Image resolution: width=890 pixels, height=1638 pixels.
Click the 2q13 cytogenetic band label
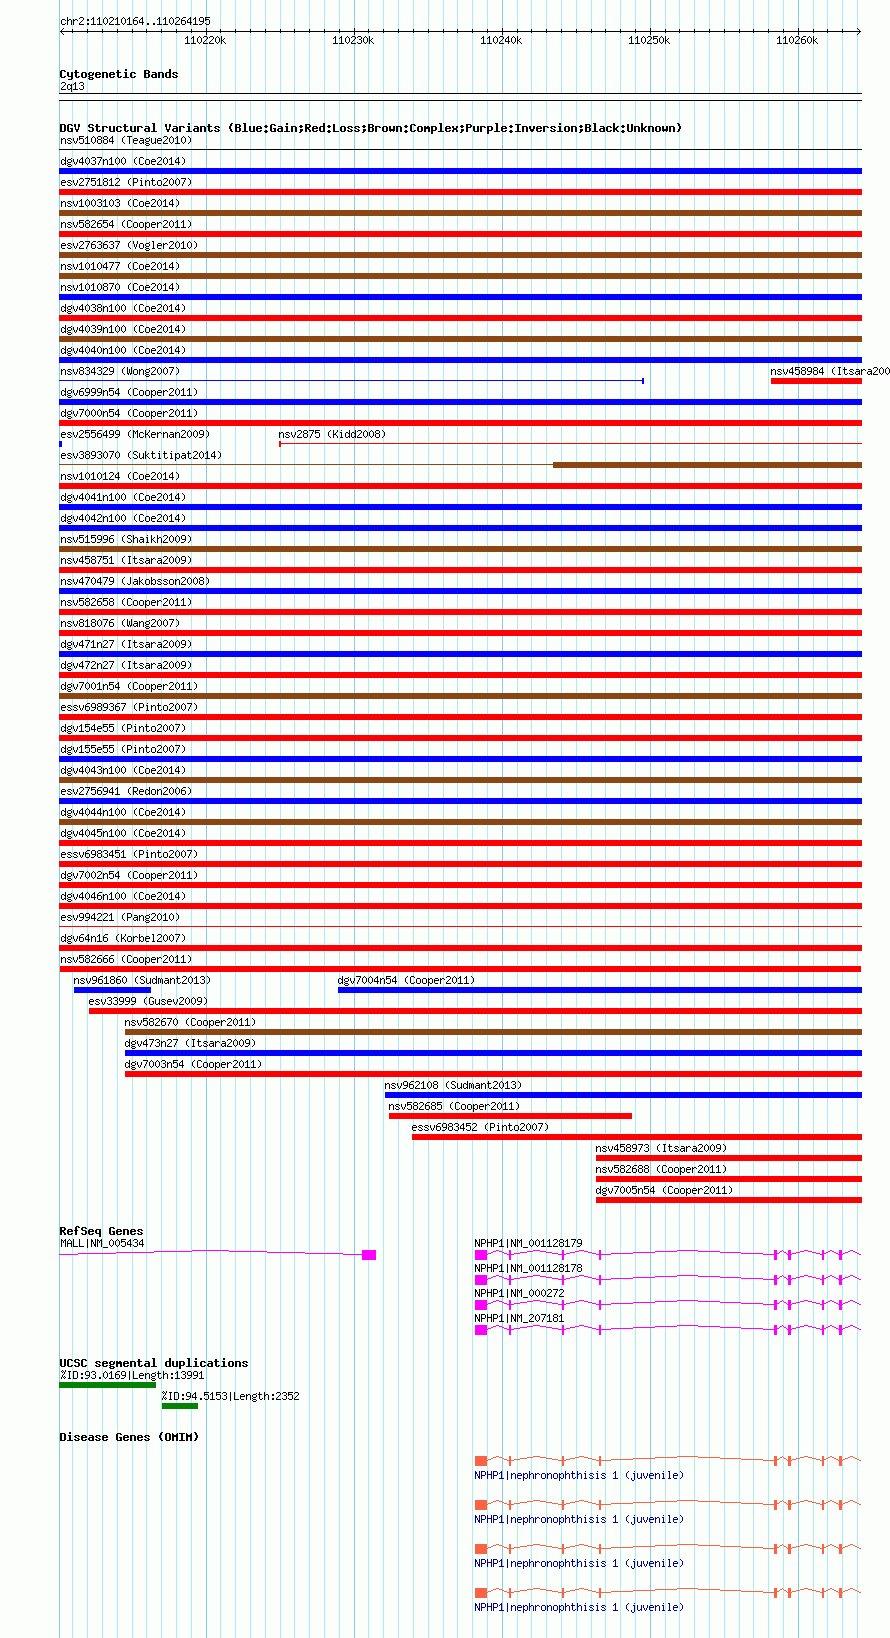click(72, 86)
